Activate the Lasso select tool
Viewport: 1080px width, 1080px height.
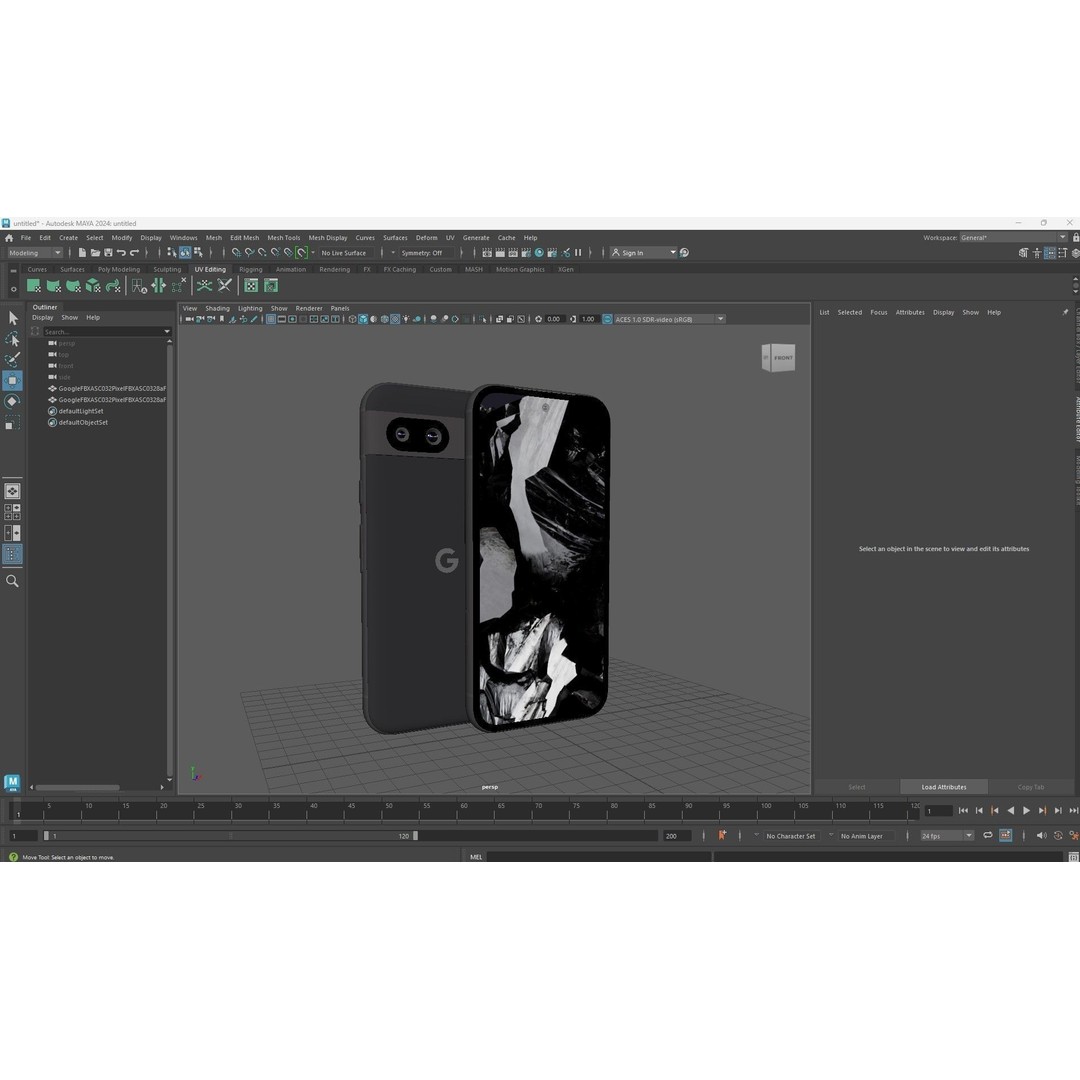coord(12,339)
